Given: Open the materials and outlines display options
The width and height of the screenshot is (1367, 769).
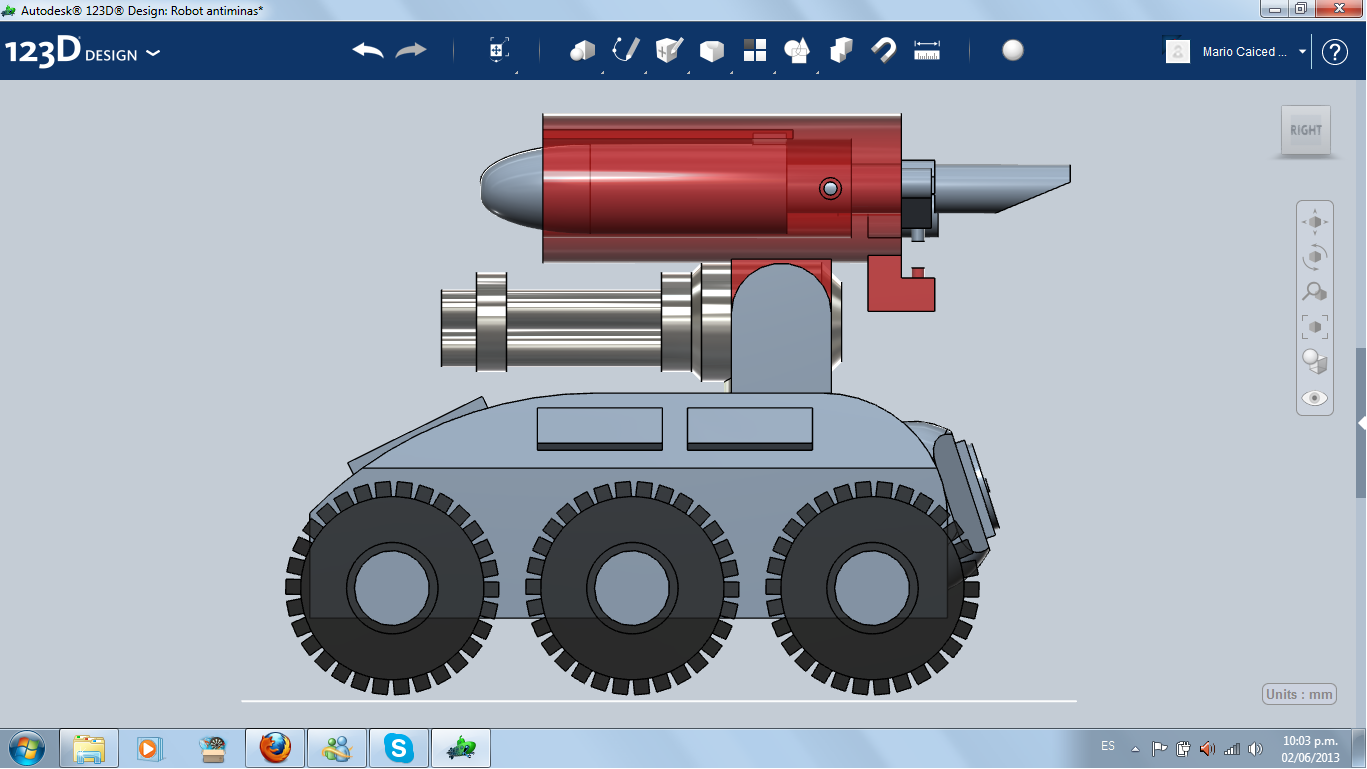Looking at the screenshot, I should 1315,362.
